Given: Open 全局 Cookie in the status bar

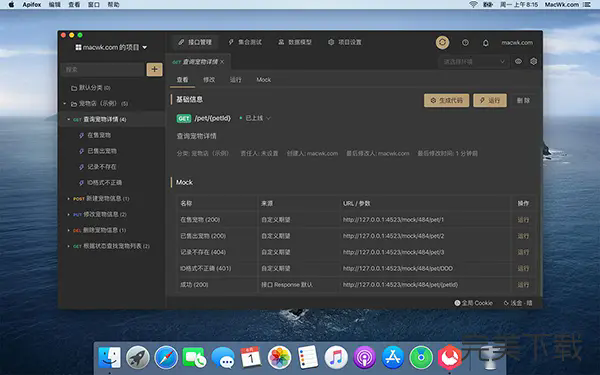Looking at the screenshot, I should pos(473,303).
